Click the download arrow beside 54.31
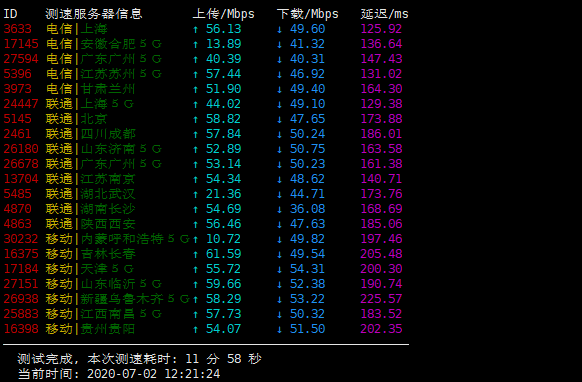 (279, 269)
